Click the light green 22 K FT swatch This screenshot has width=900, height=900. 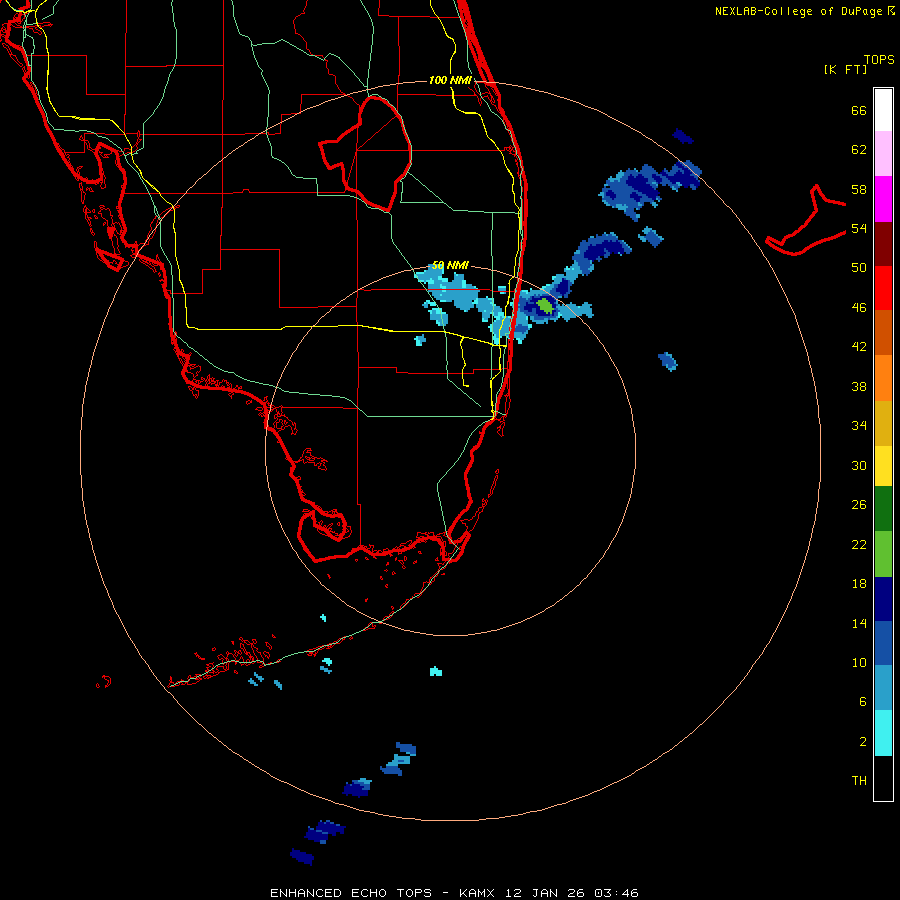(x=883, y=554)
